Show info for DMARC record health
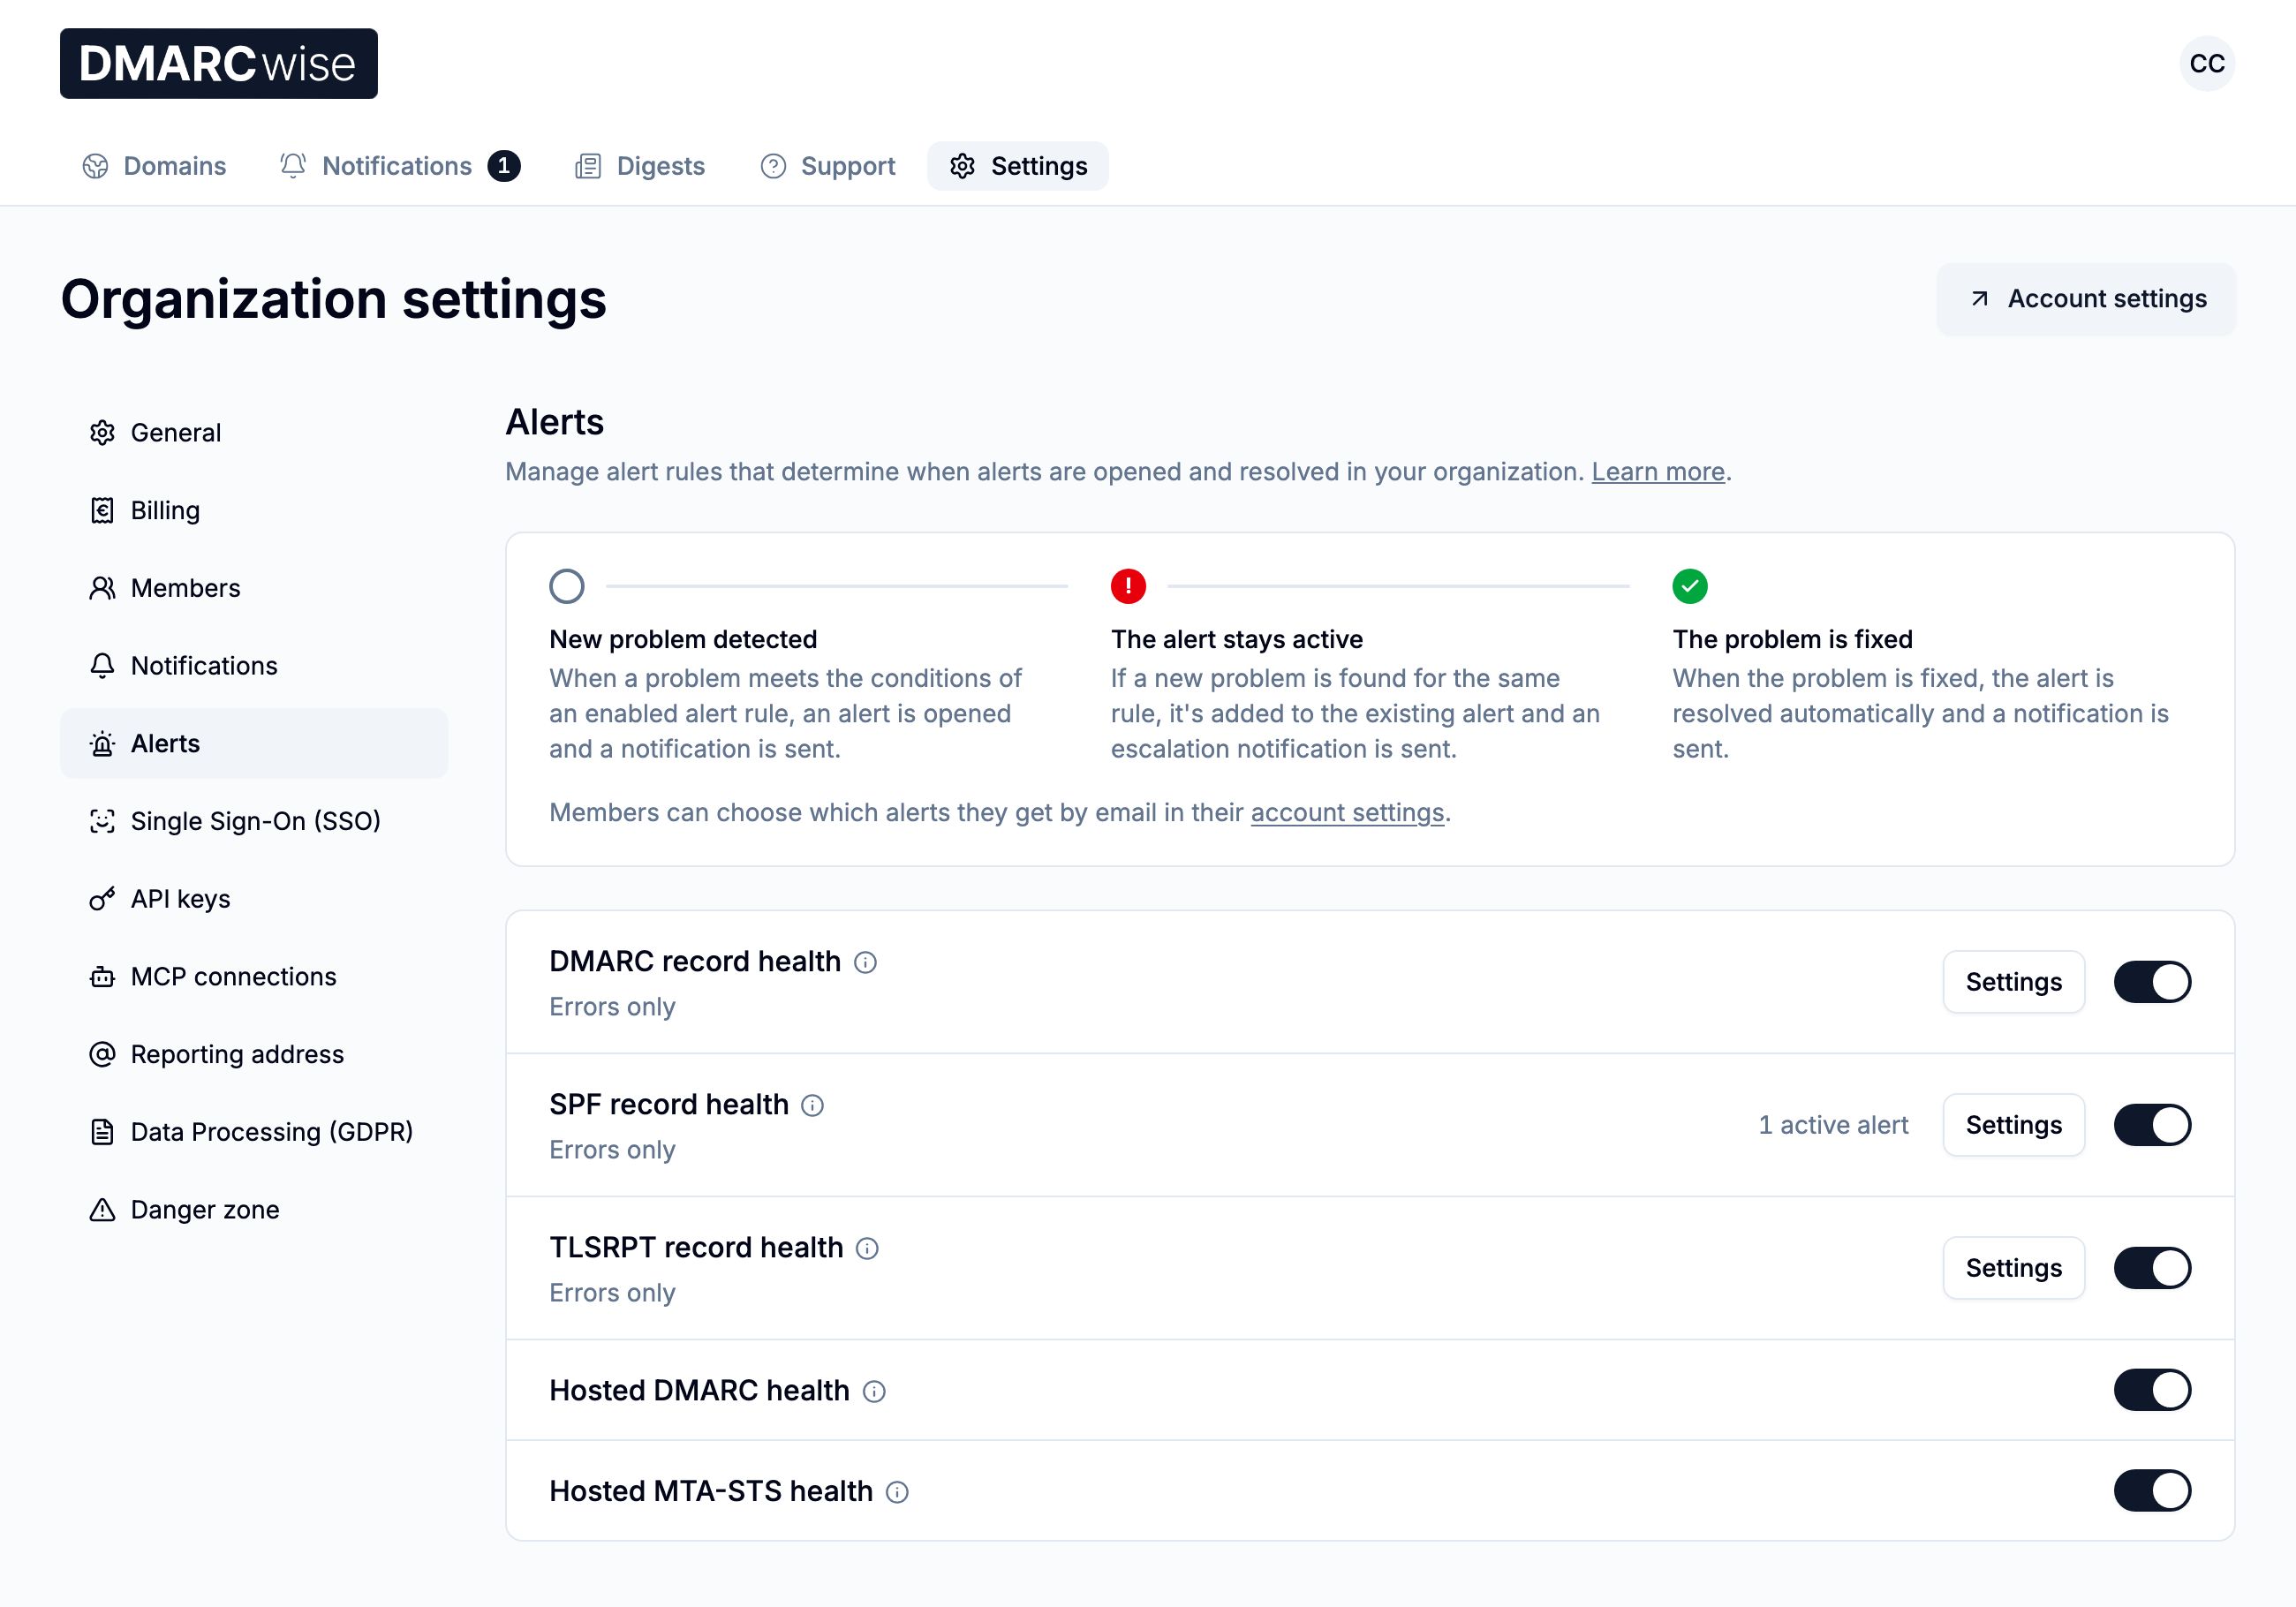The image size is (2296, 1607). tap(866, 962)
